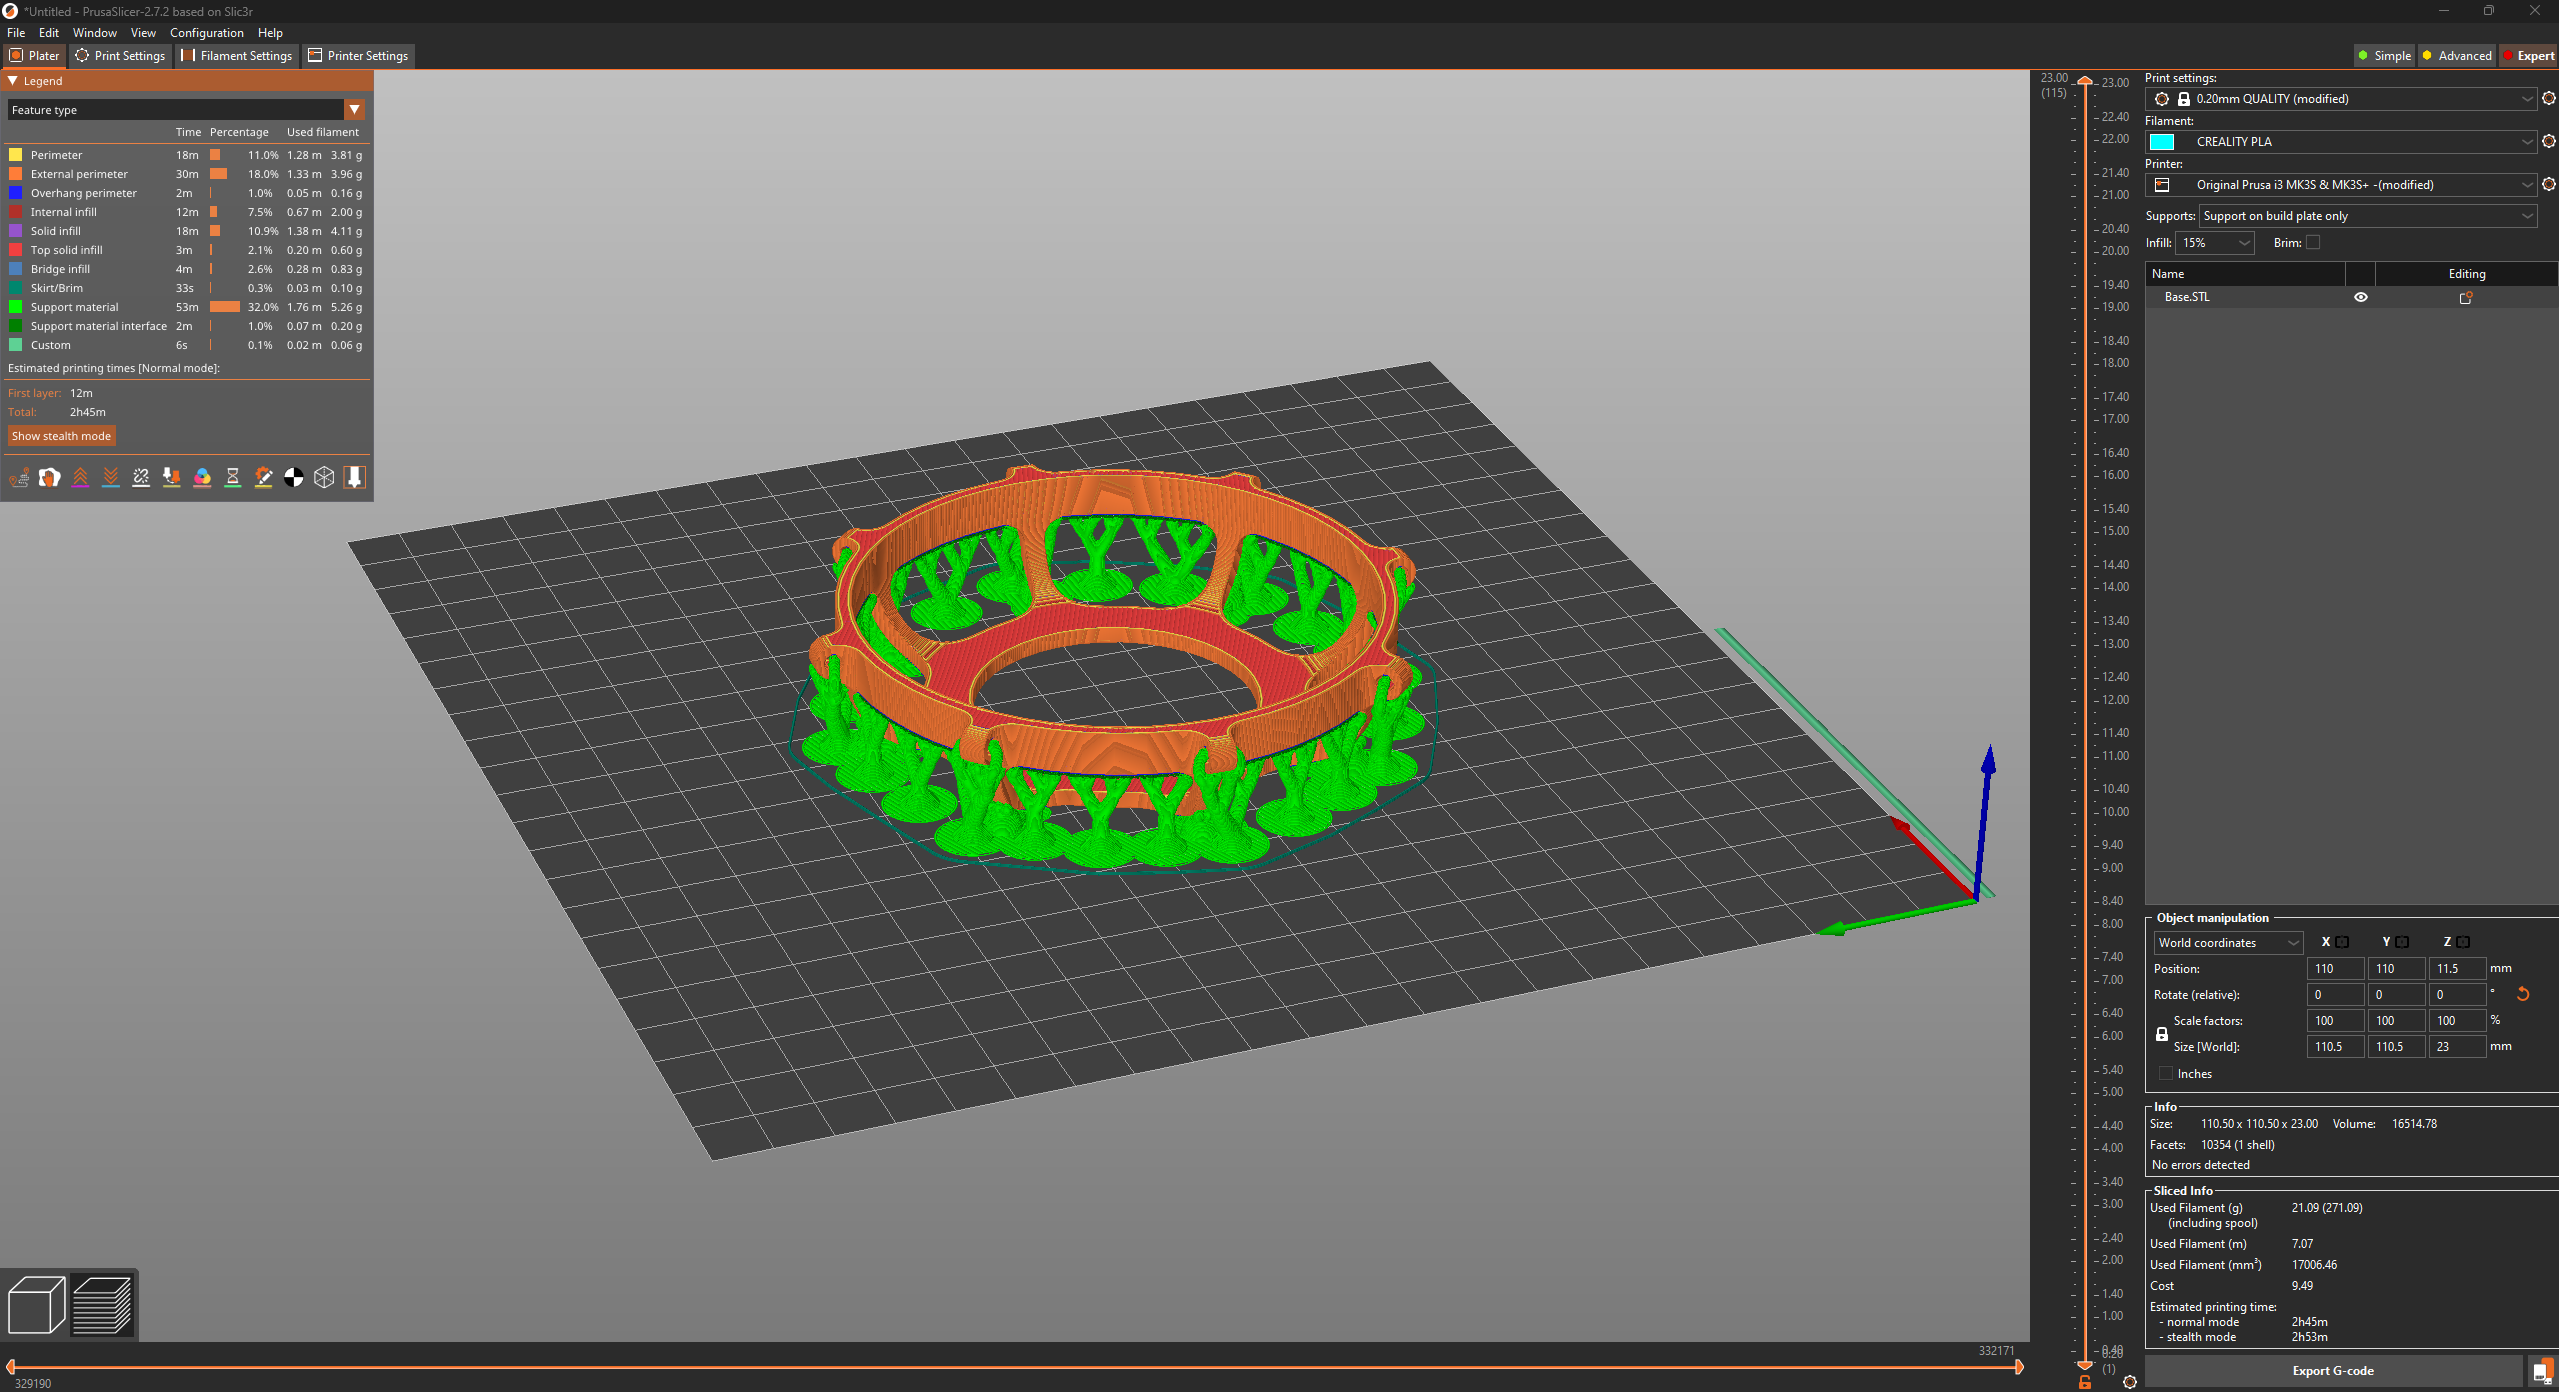The image size is (2559, 1392).
Task: Toggle Travel moves visibility icon in legend
Action: pos(19,478)
